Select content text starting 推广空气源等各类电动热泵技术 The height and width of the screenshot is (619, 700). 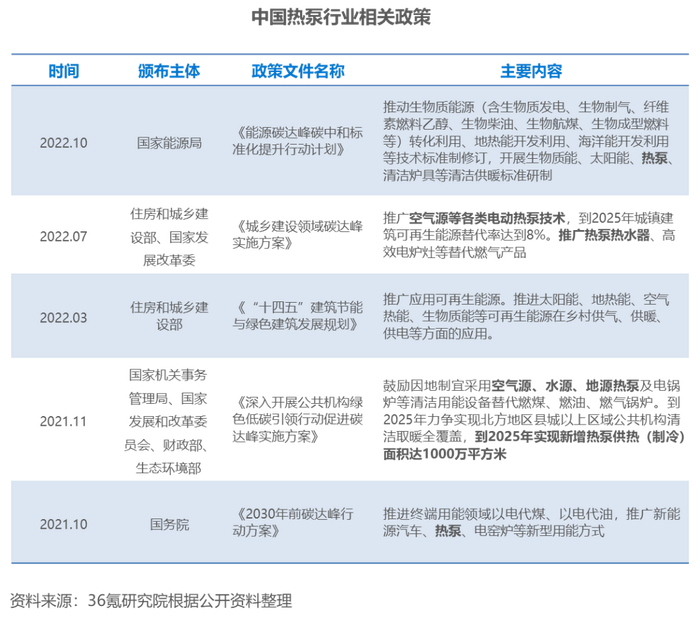pyautogui.click(x=529, y=235)
